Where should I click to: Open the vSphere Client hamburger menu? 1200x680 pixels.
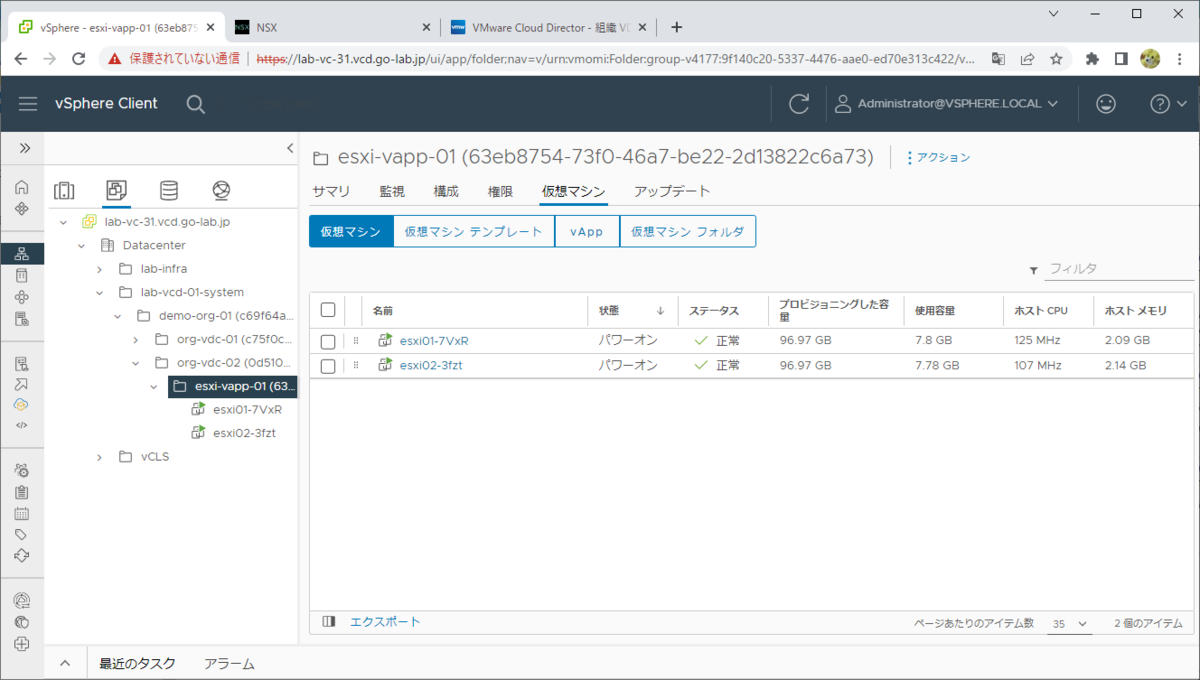(28, 104)
